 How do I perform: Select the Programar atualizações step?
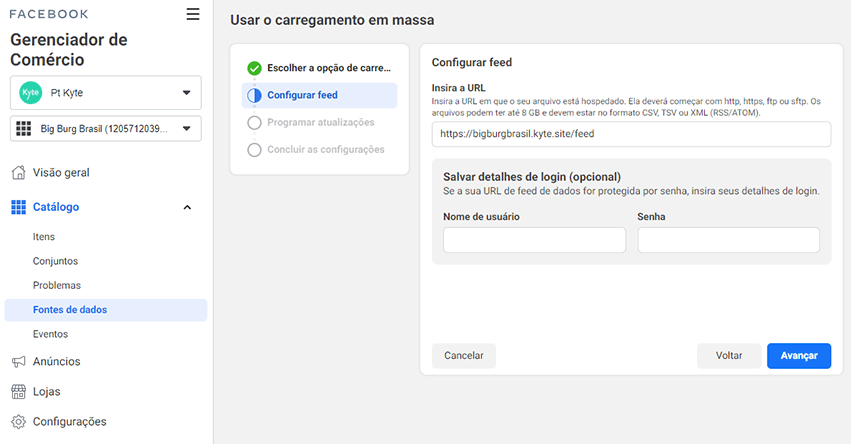[319, 123]
